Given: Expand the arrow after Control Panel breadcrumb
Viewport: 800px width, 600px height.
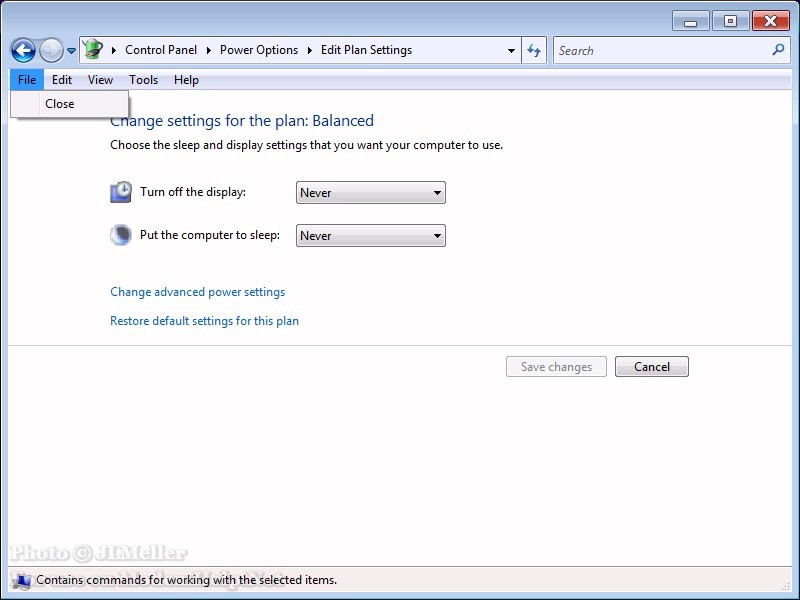Looking at the screenshot, I should pyautogui.click(x=209, y=50).
